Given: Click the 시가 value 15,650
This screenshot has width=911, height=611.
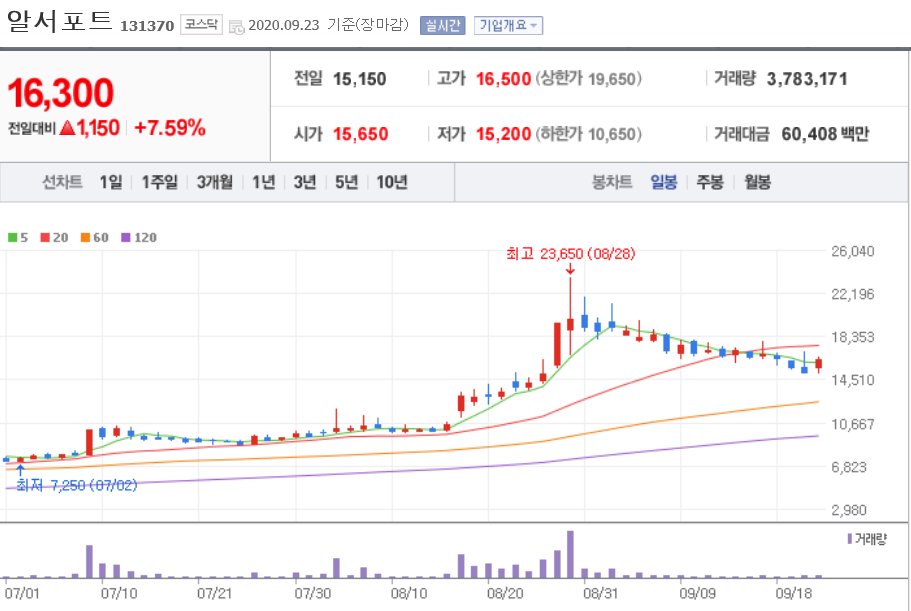Looking at the screenshot, I should [360, 134].
